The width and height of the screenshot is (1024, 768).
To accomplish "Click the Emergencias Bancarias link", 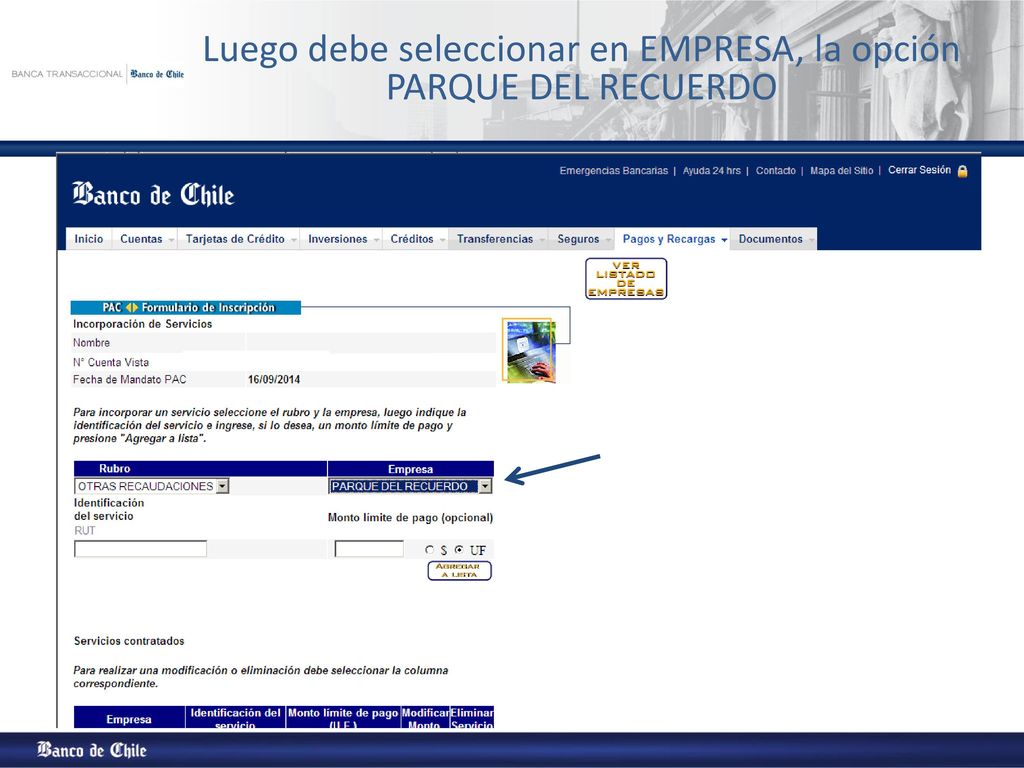I will 613,170.
